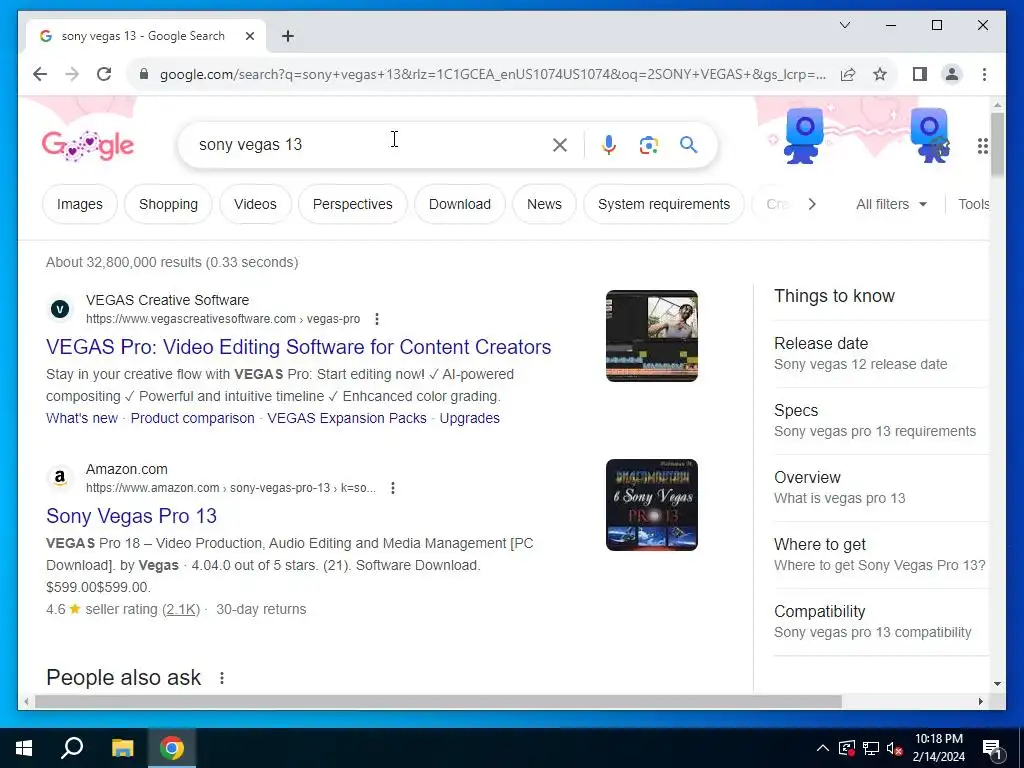Open the People also ask options dots
This screenshot has width=1024, height=768.
coord(222,679)
